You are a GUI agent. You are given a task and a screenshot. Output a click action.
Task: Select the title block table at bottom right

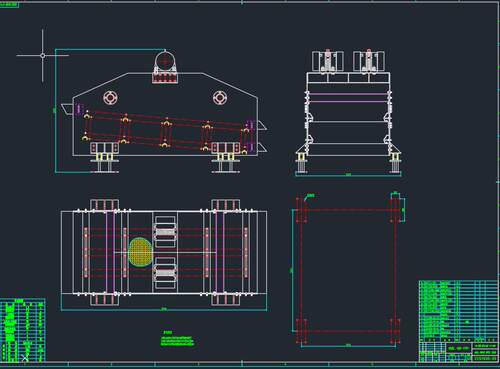(x=458, y=321)
